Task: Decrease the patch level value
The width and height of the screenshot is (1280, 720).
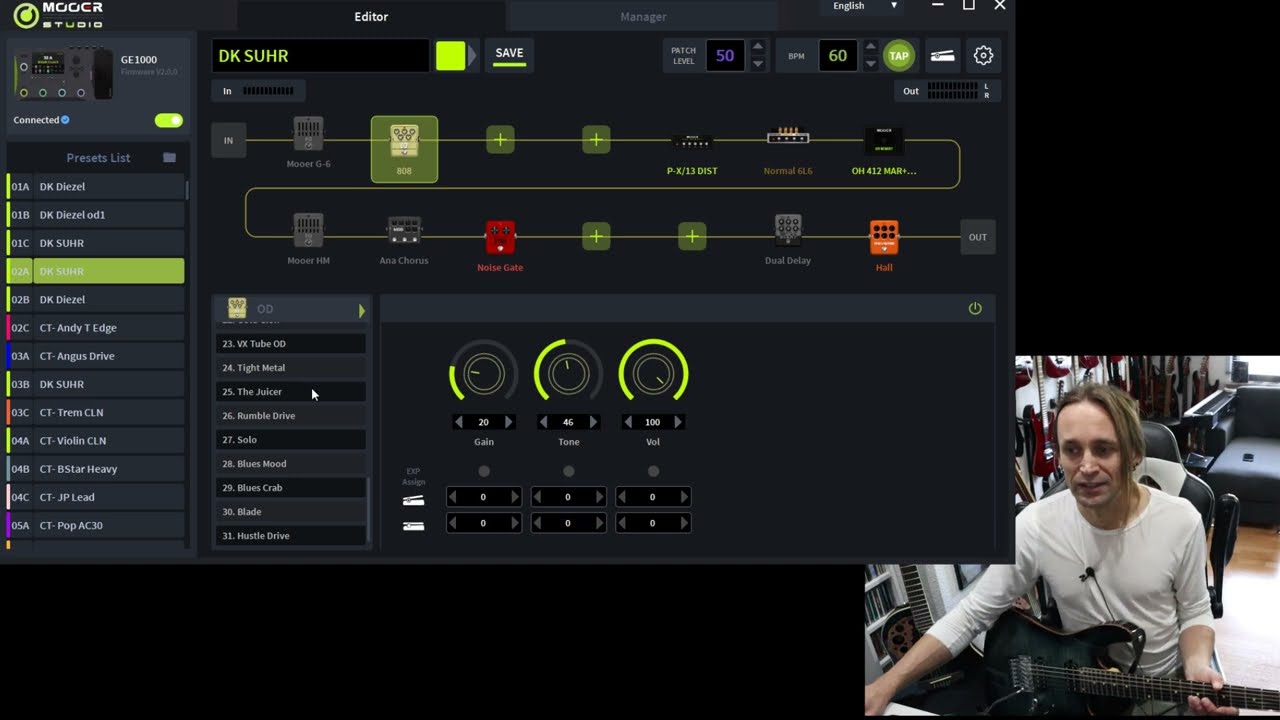Action: 758,64
